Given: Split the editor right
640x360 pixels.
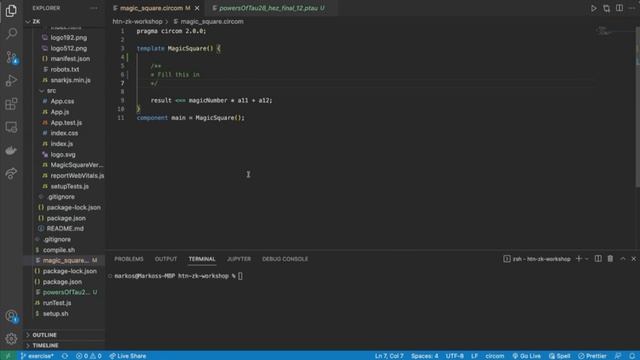Looking at the screenshot, I should pos(620,8).
